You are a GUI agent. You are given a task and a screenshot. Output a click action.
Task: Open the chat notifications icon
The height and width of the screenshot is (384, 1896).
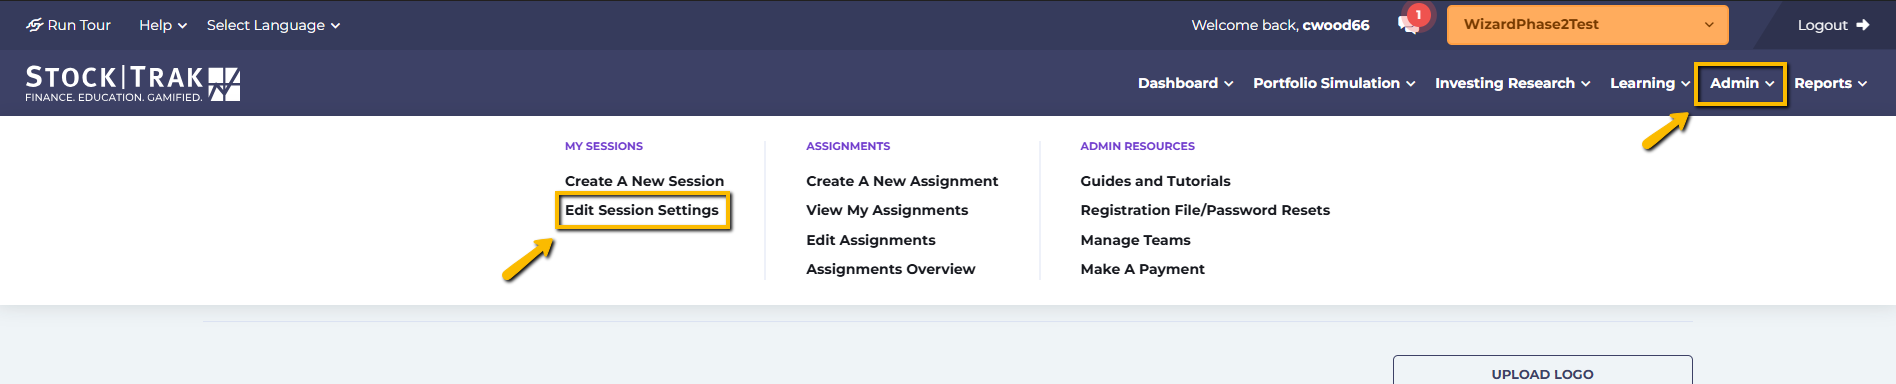point(1411,22)
